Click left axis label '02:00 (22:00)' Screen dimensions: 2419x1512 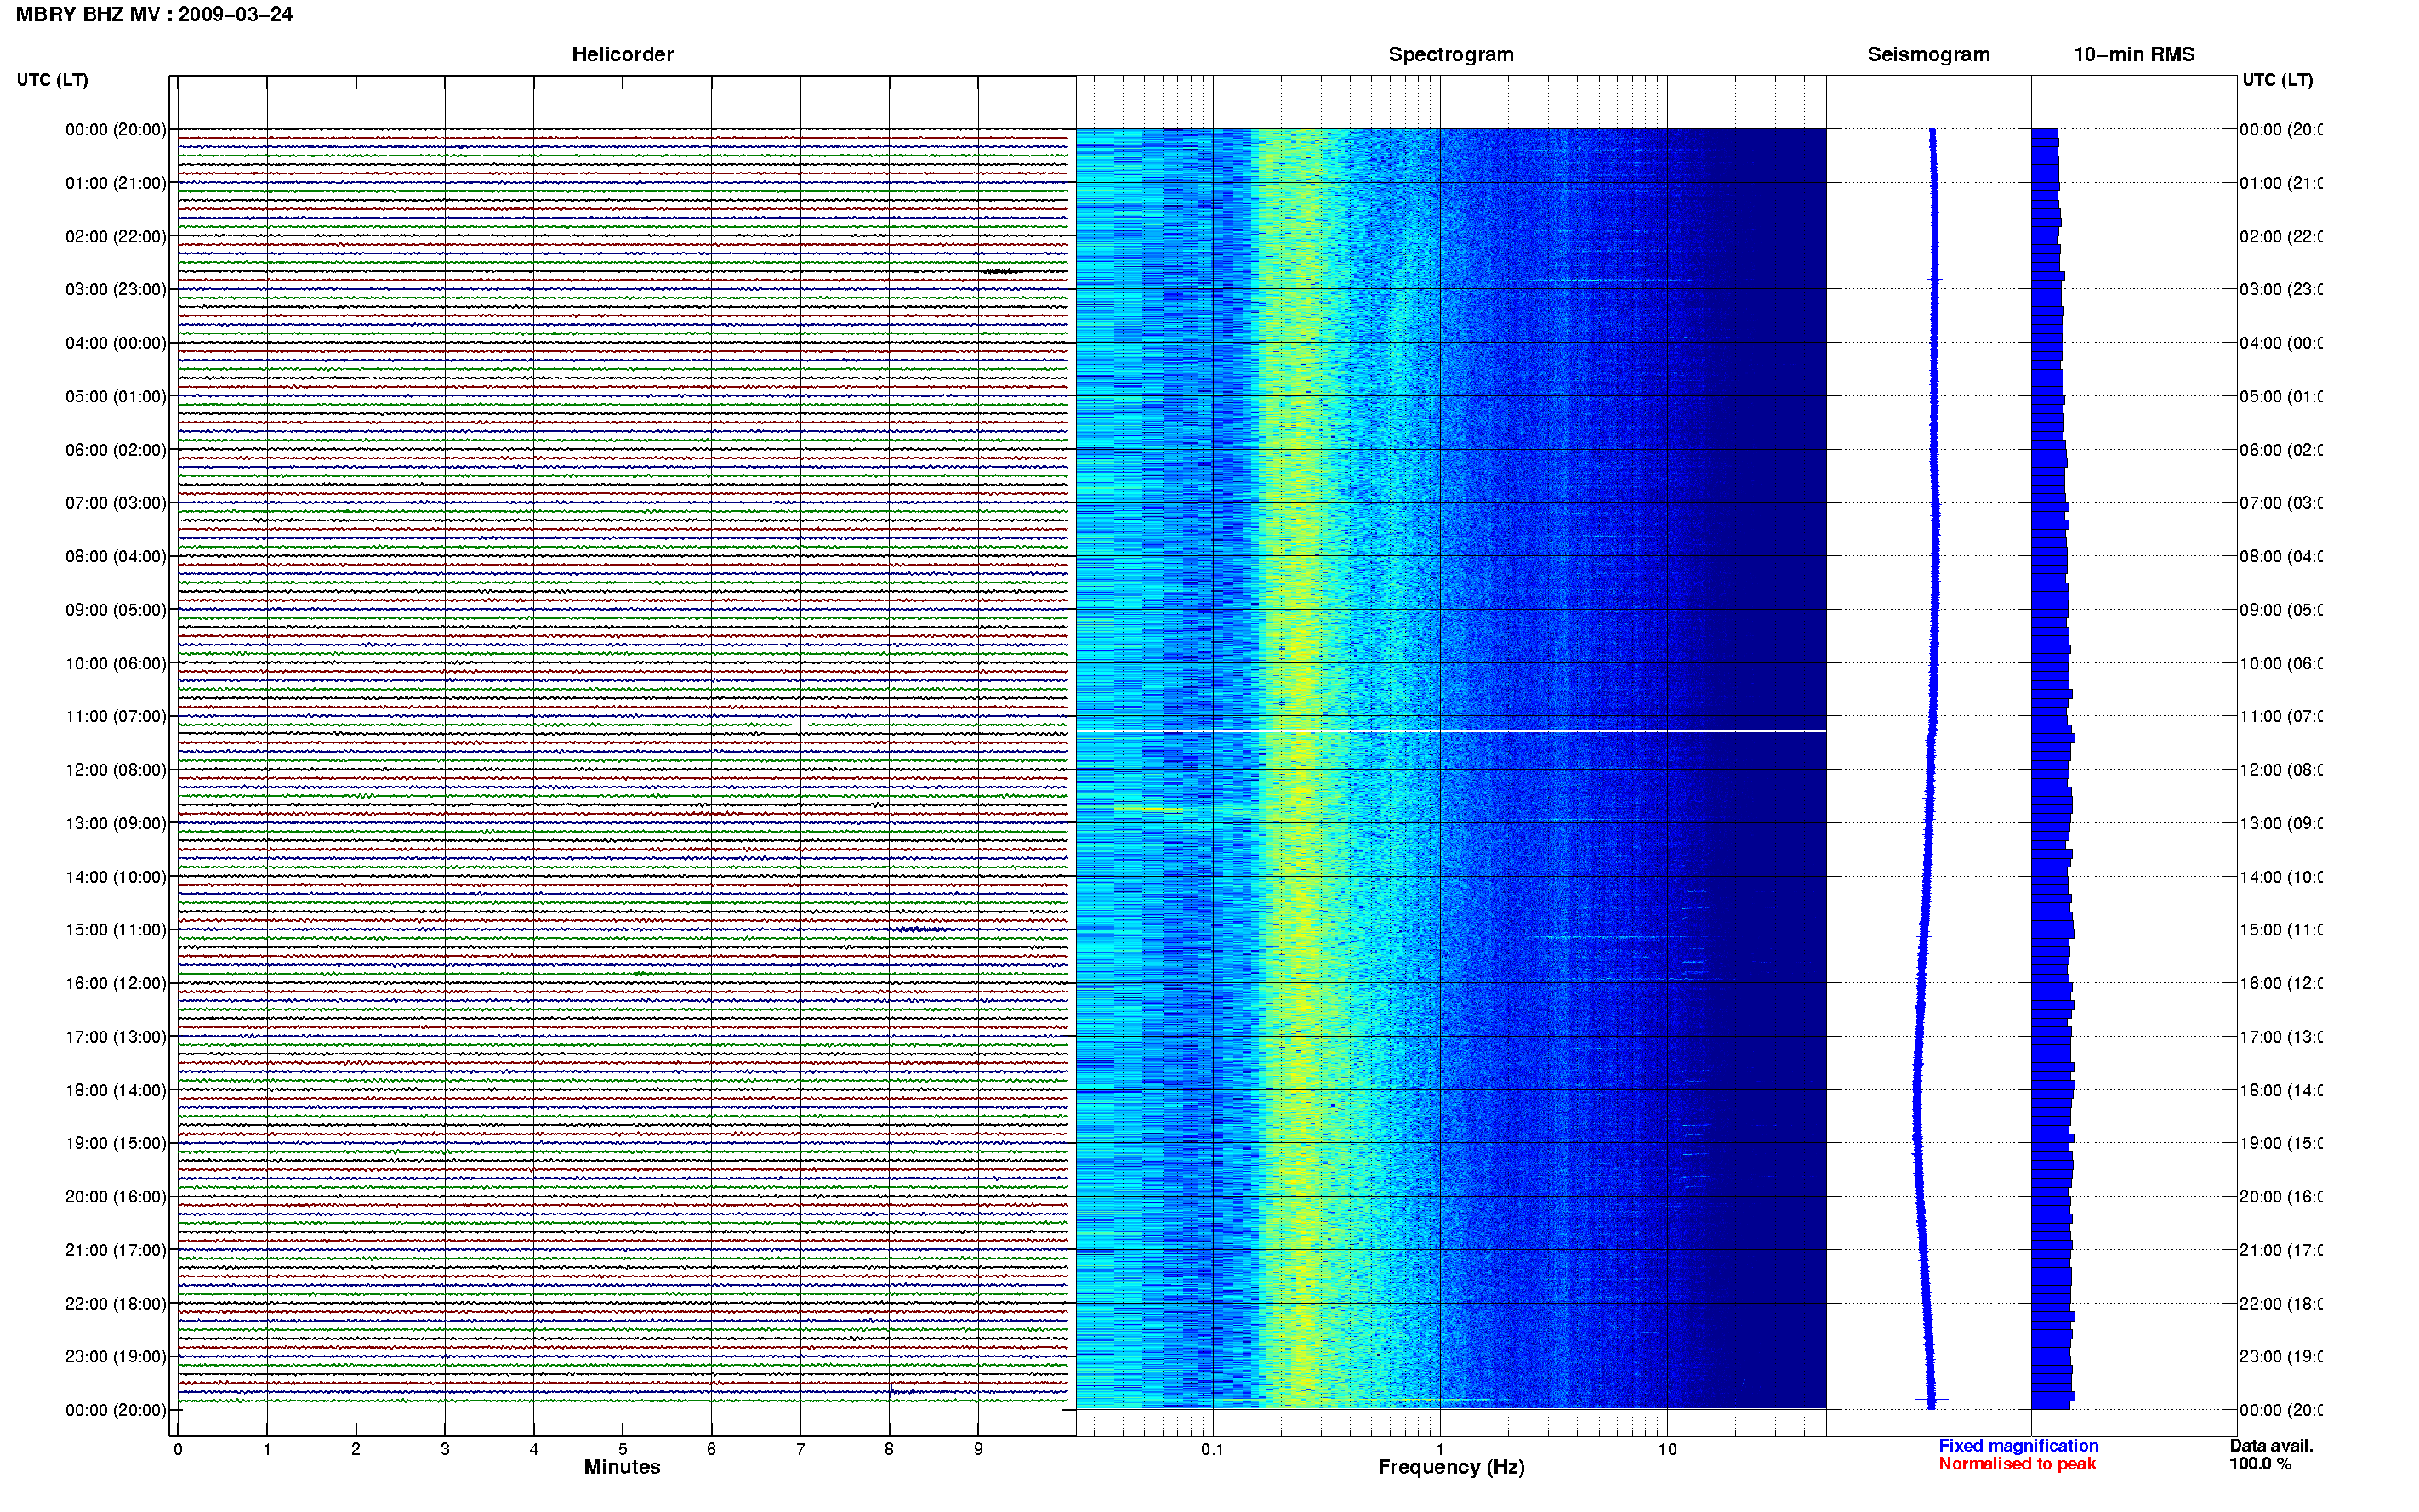coord(116,236)
